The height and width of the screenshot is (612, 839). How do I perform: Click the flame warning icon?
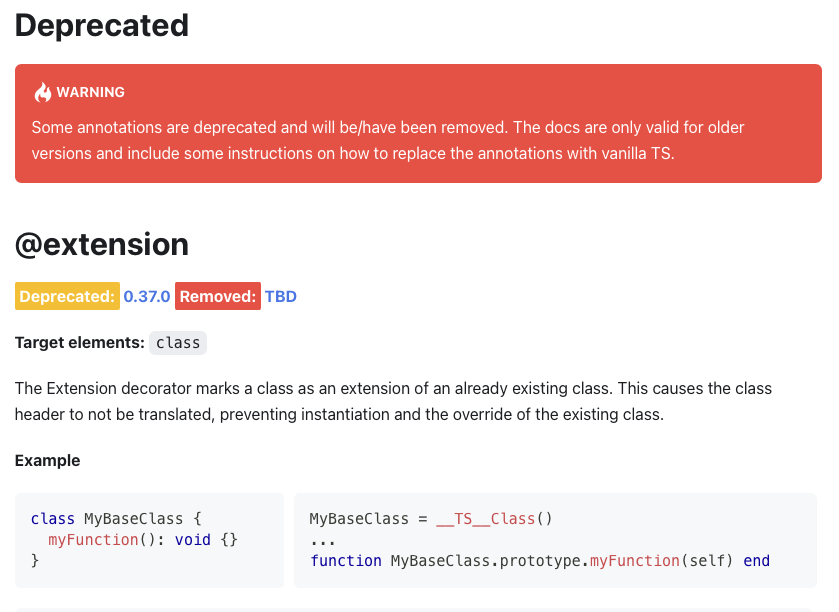coord(43,92)
